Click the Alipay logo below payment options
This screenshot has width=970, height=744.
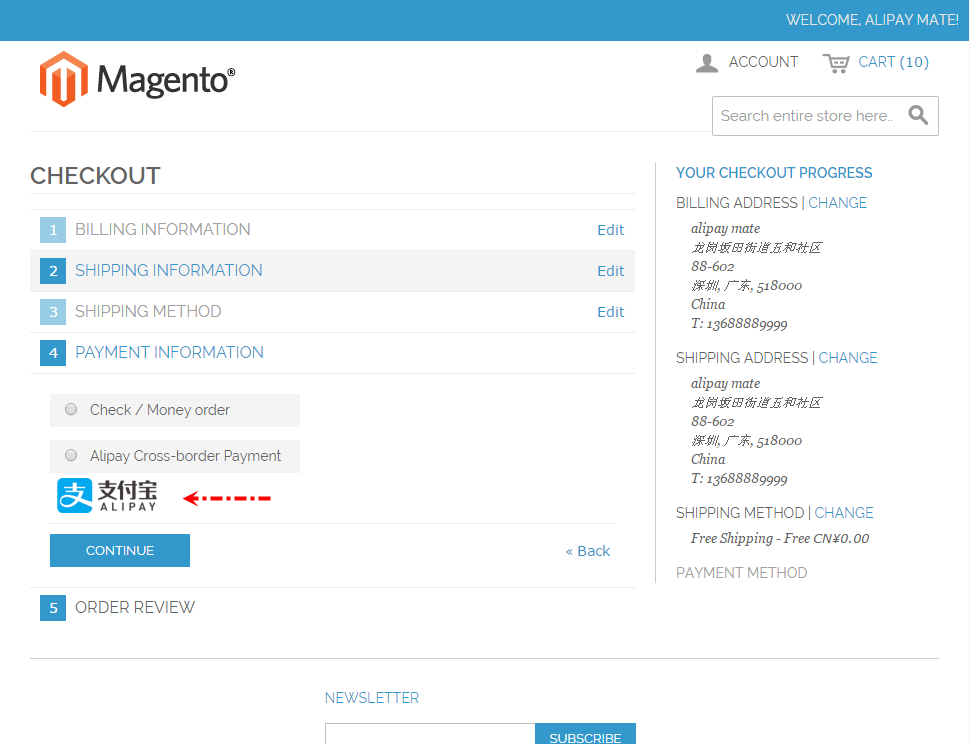tap(105, 496)
